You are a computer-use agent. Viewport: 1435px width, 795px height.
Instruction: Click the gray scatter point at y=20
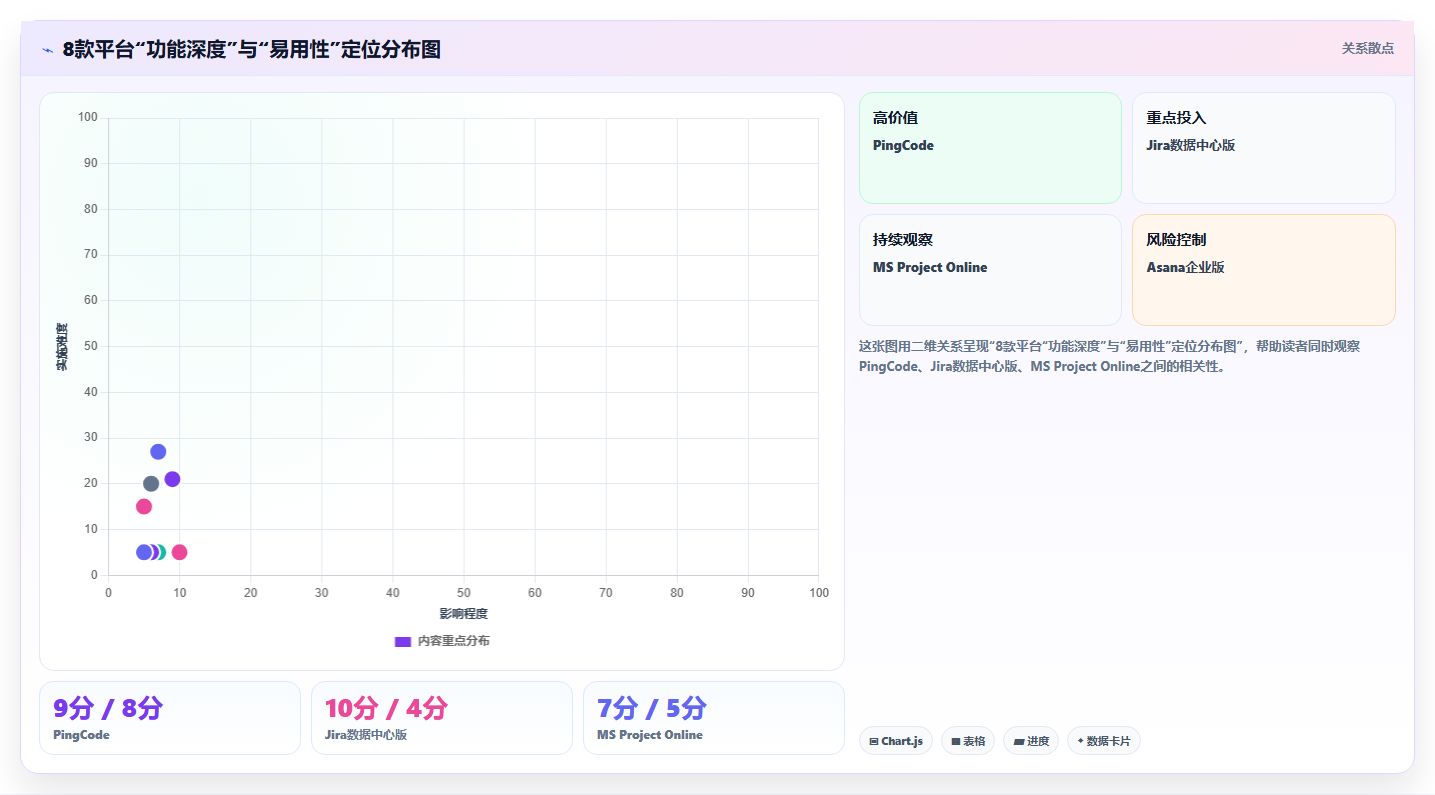pyautogui.click(x=151, y=484)
